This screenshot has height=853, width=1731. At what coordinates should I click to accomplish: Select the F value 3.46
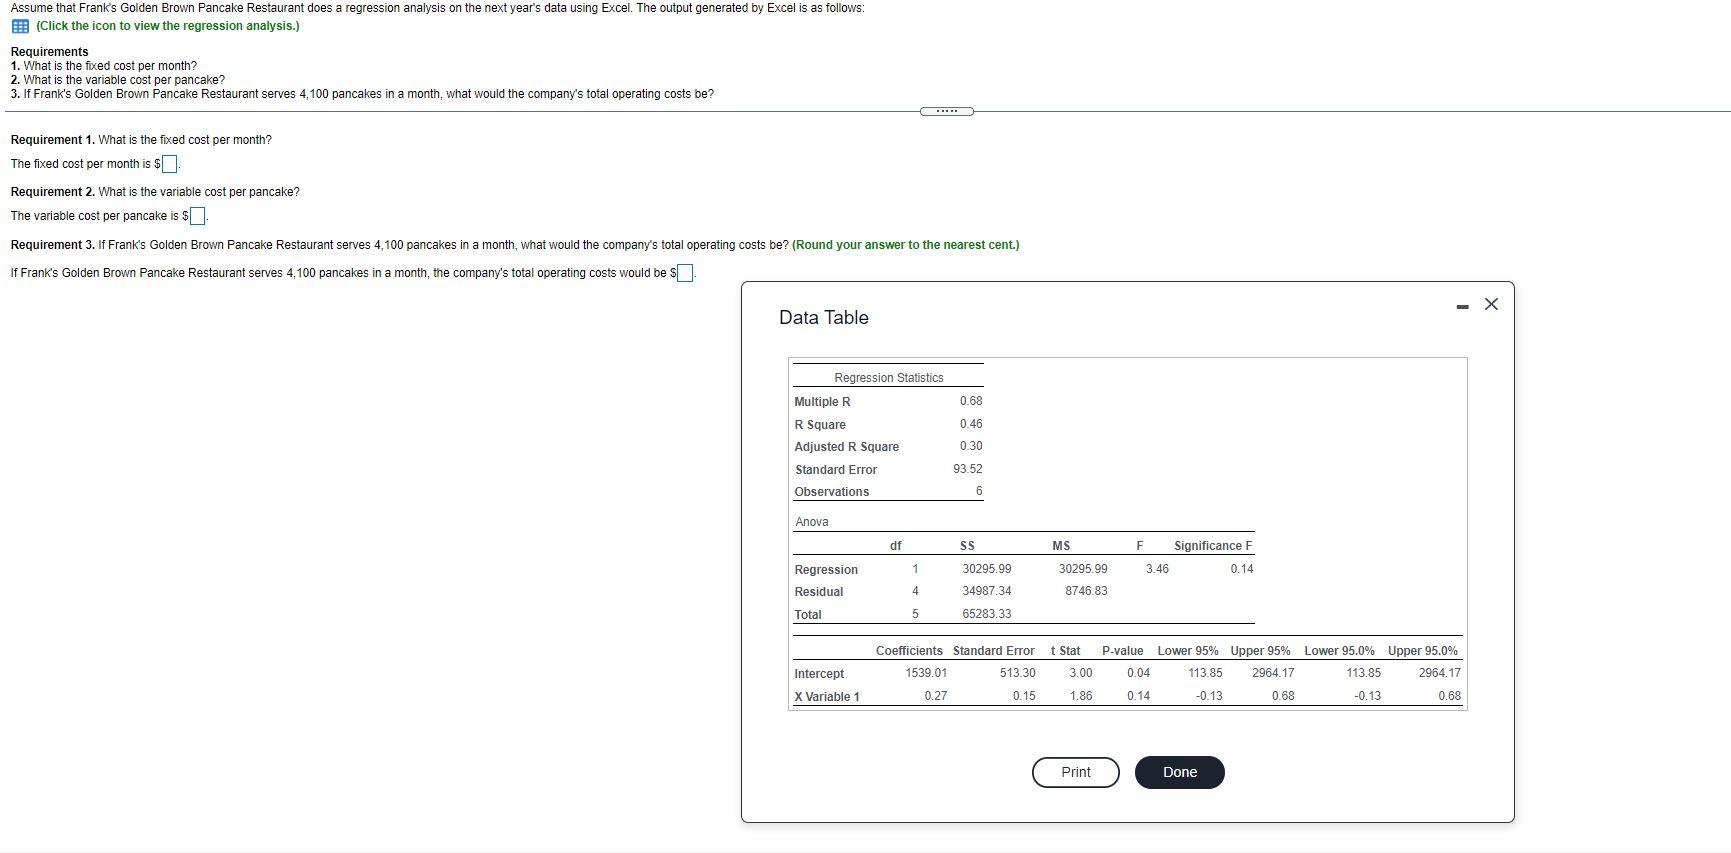(1157, 569)
